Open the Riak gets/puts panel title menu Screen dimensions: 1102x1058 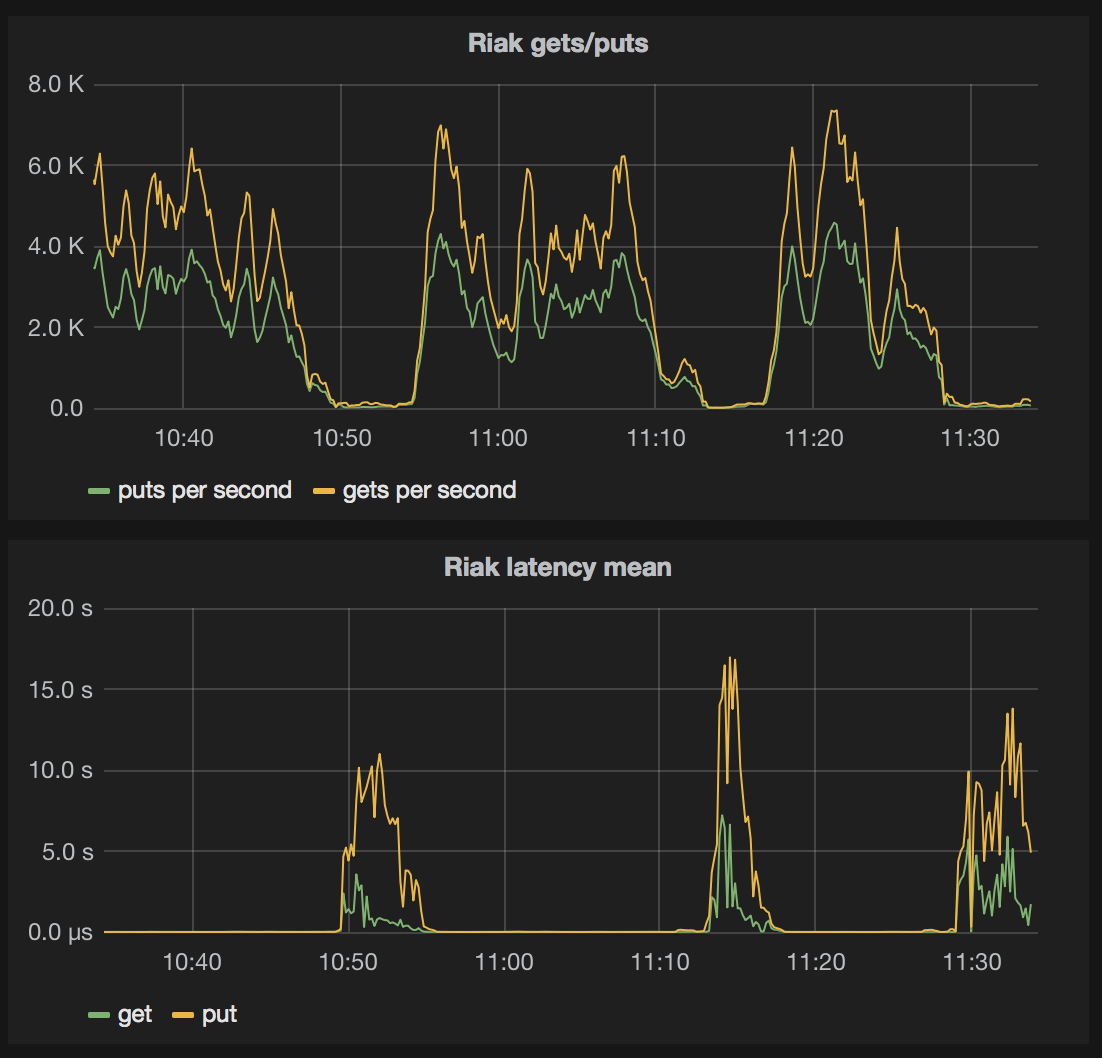(558, 44)
